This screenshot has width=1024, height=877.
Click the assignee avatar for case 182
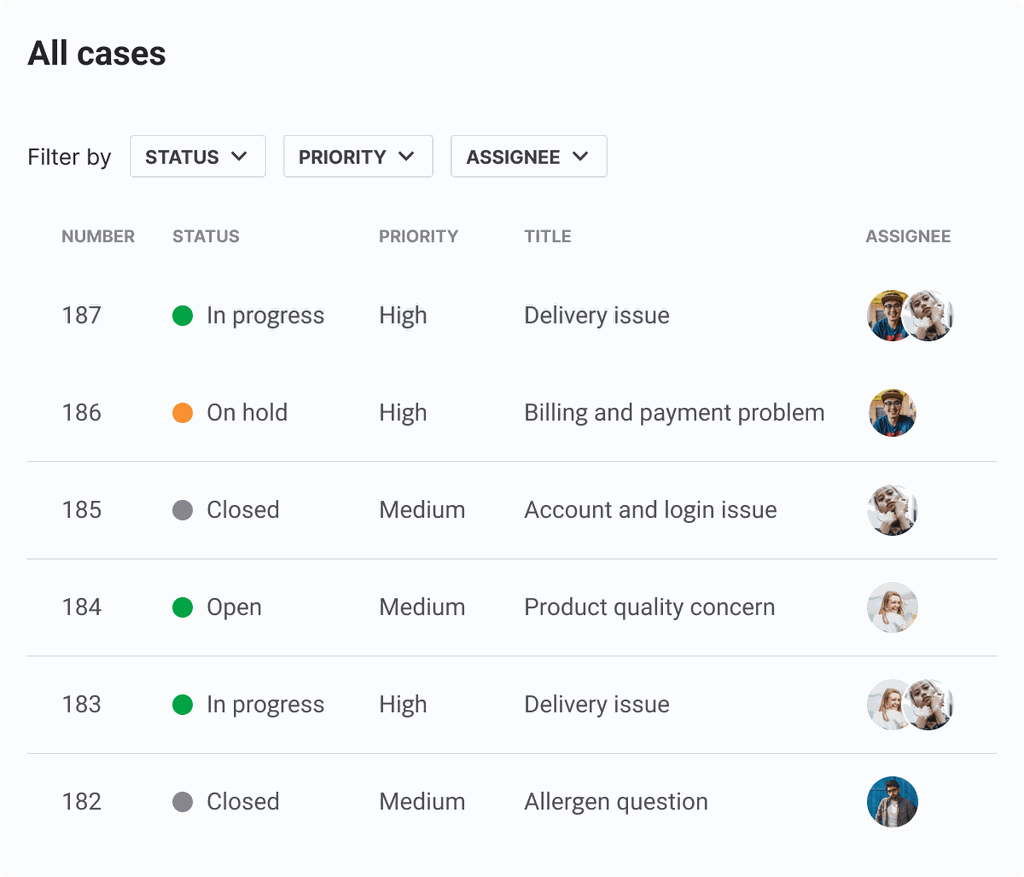coord(892,802)
